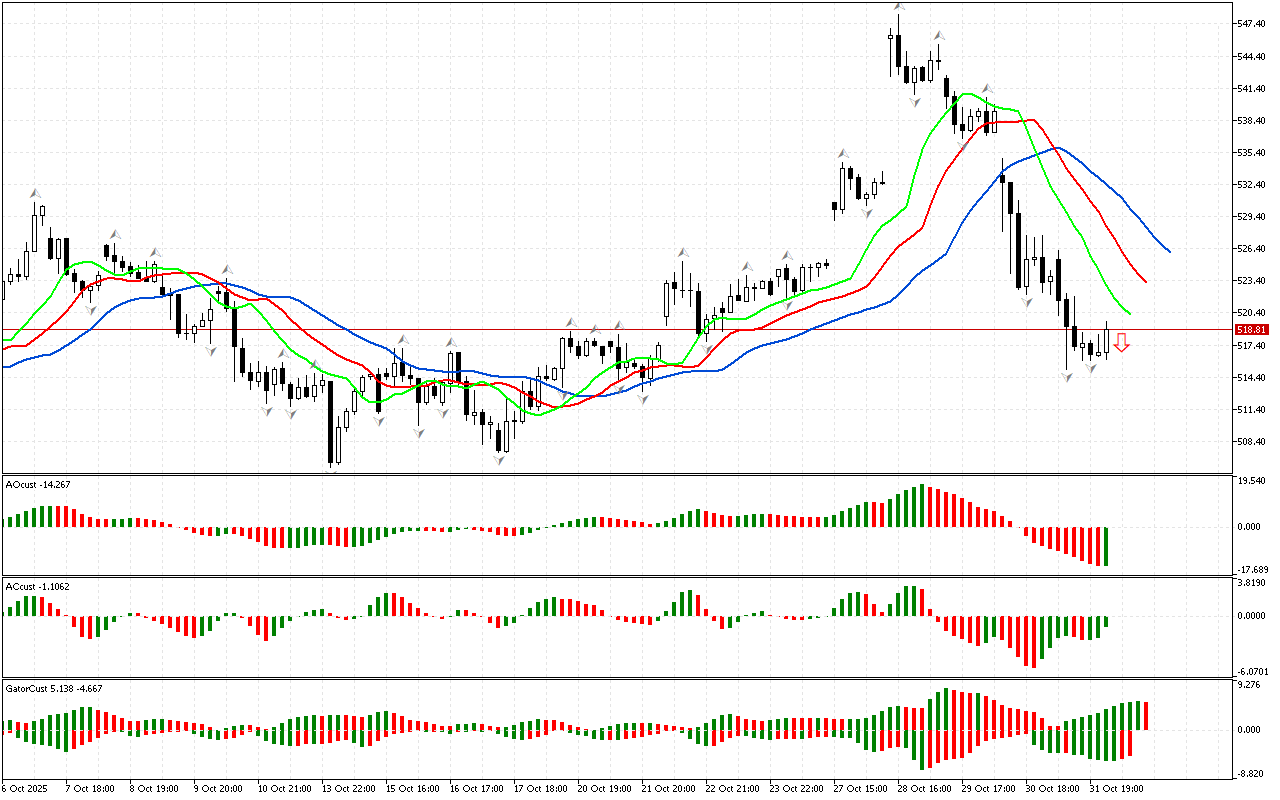
Task: Click the -6.0701 value on ACcust scale
Action: 1252,671
